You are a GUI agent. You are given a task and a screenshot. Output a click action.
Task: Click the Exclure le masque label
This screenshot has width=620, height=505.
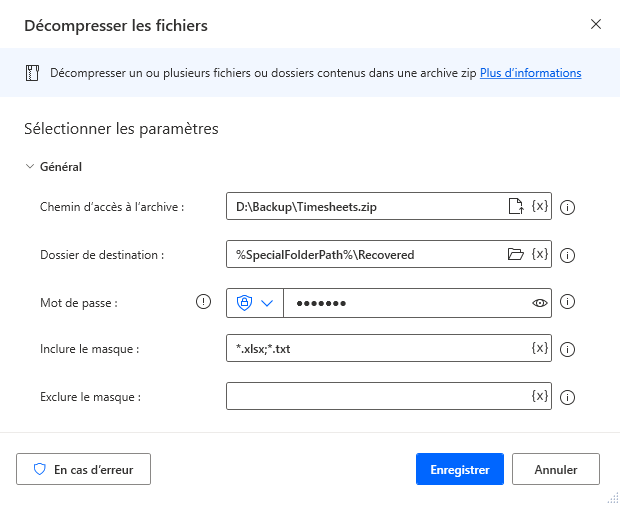coord(90,397)
